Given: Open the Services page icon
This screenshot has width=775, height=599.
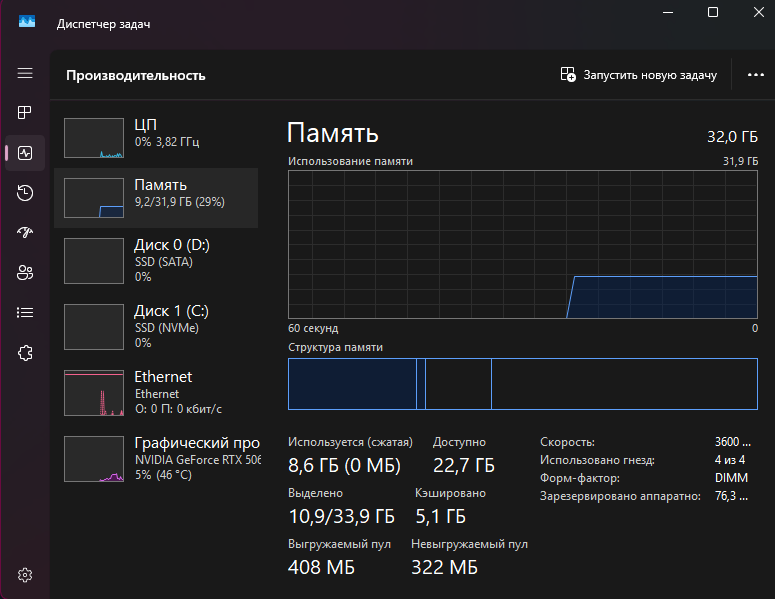Looking at the screenshot, I should pos(25,352).
